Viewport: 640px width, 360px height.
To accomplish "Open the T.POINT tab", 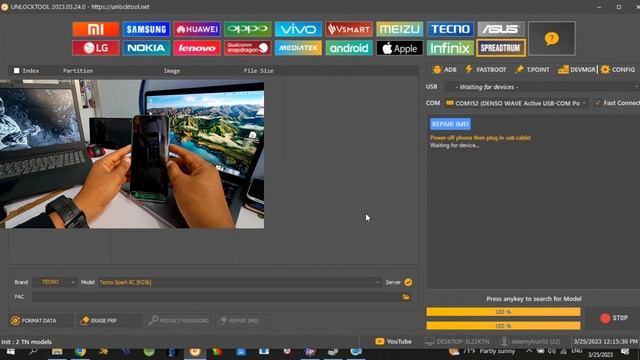I will click(532, 70).
